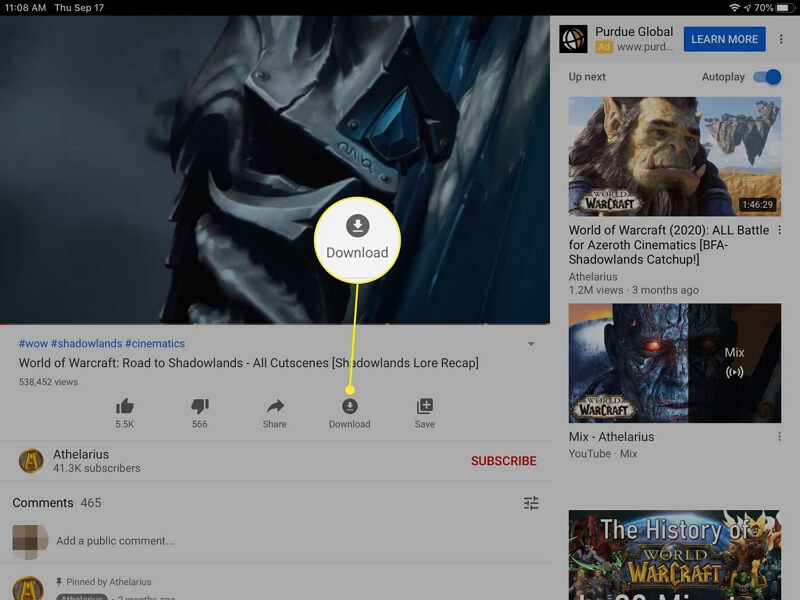The width and height of the screenshot is (800, 600).
Task: Tap the Athelarius channel avatar
Action: 31,461
